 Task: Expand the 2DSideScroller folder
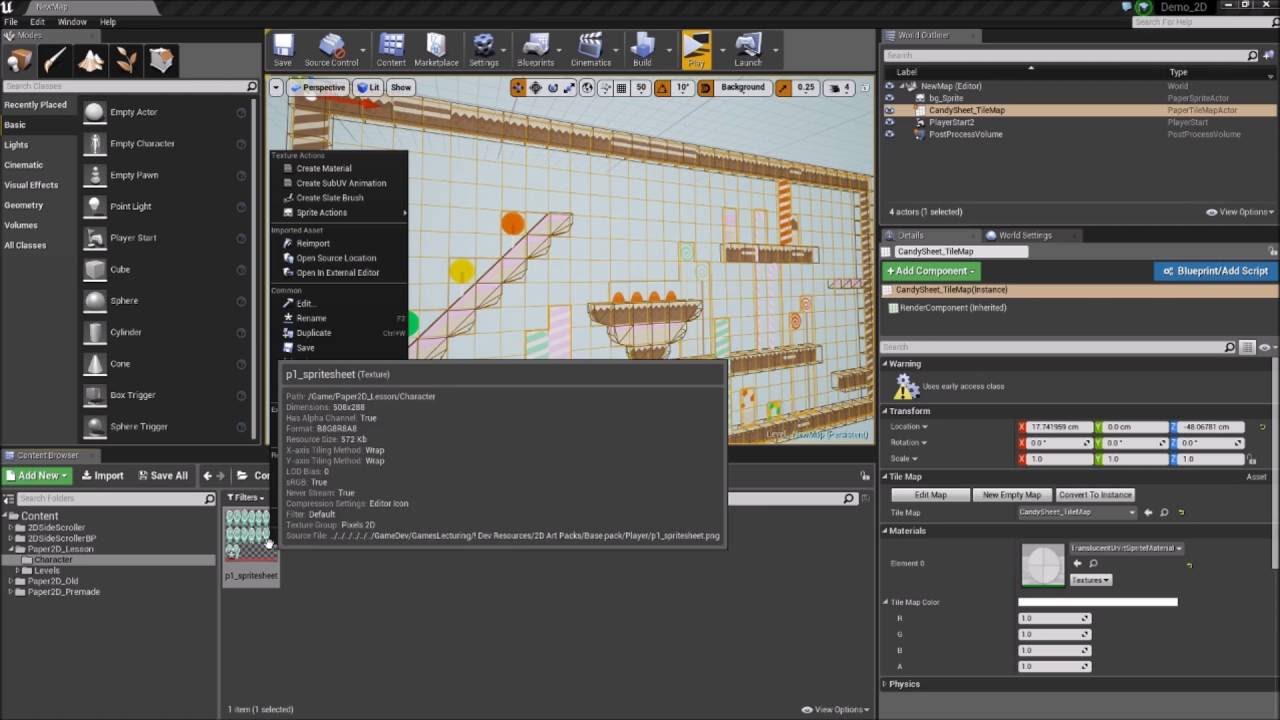[x=11, y=527]
